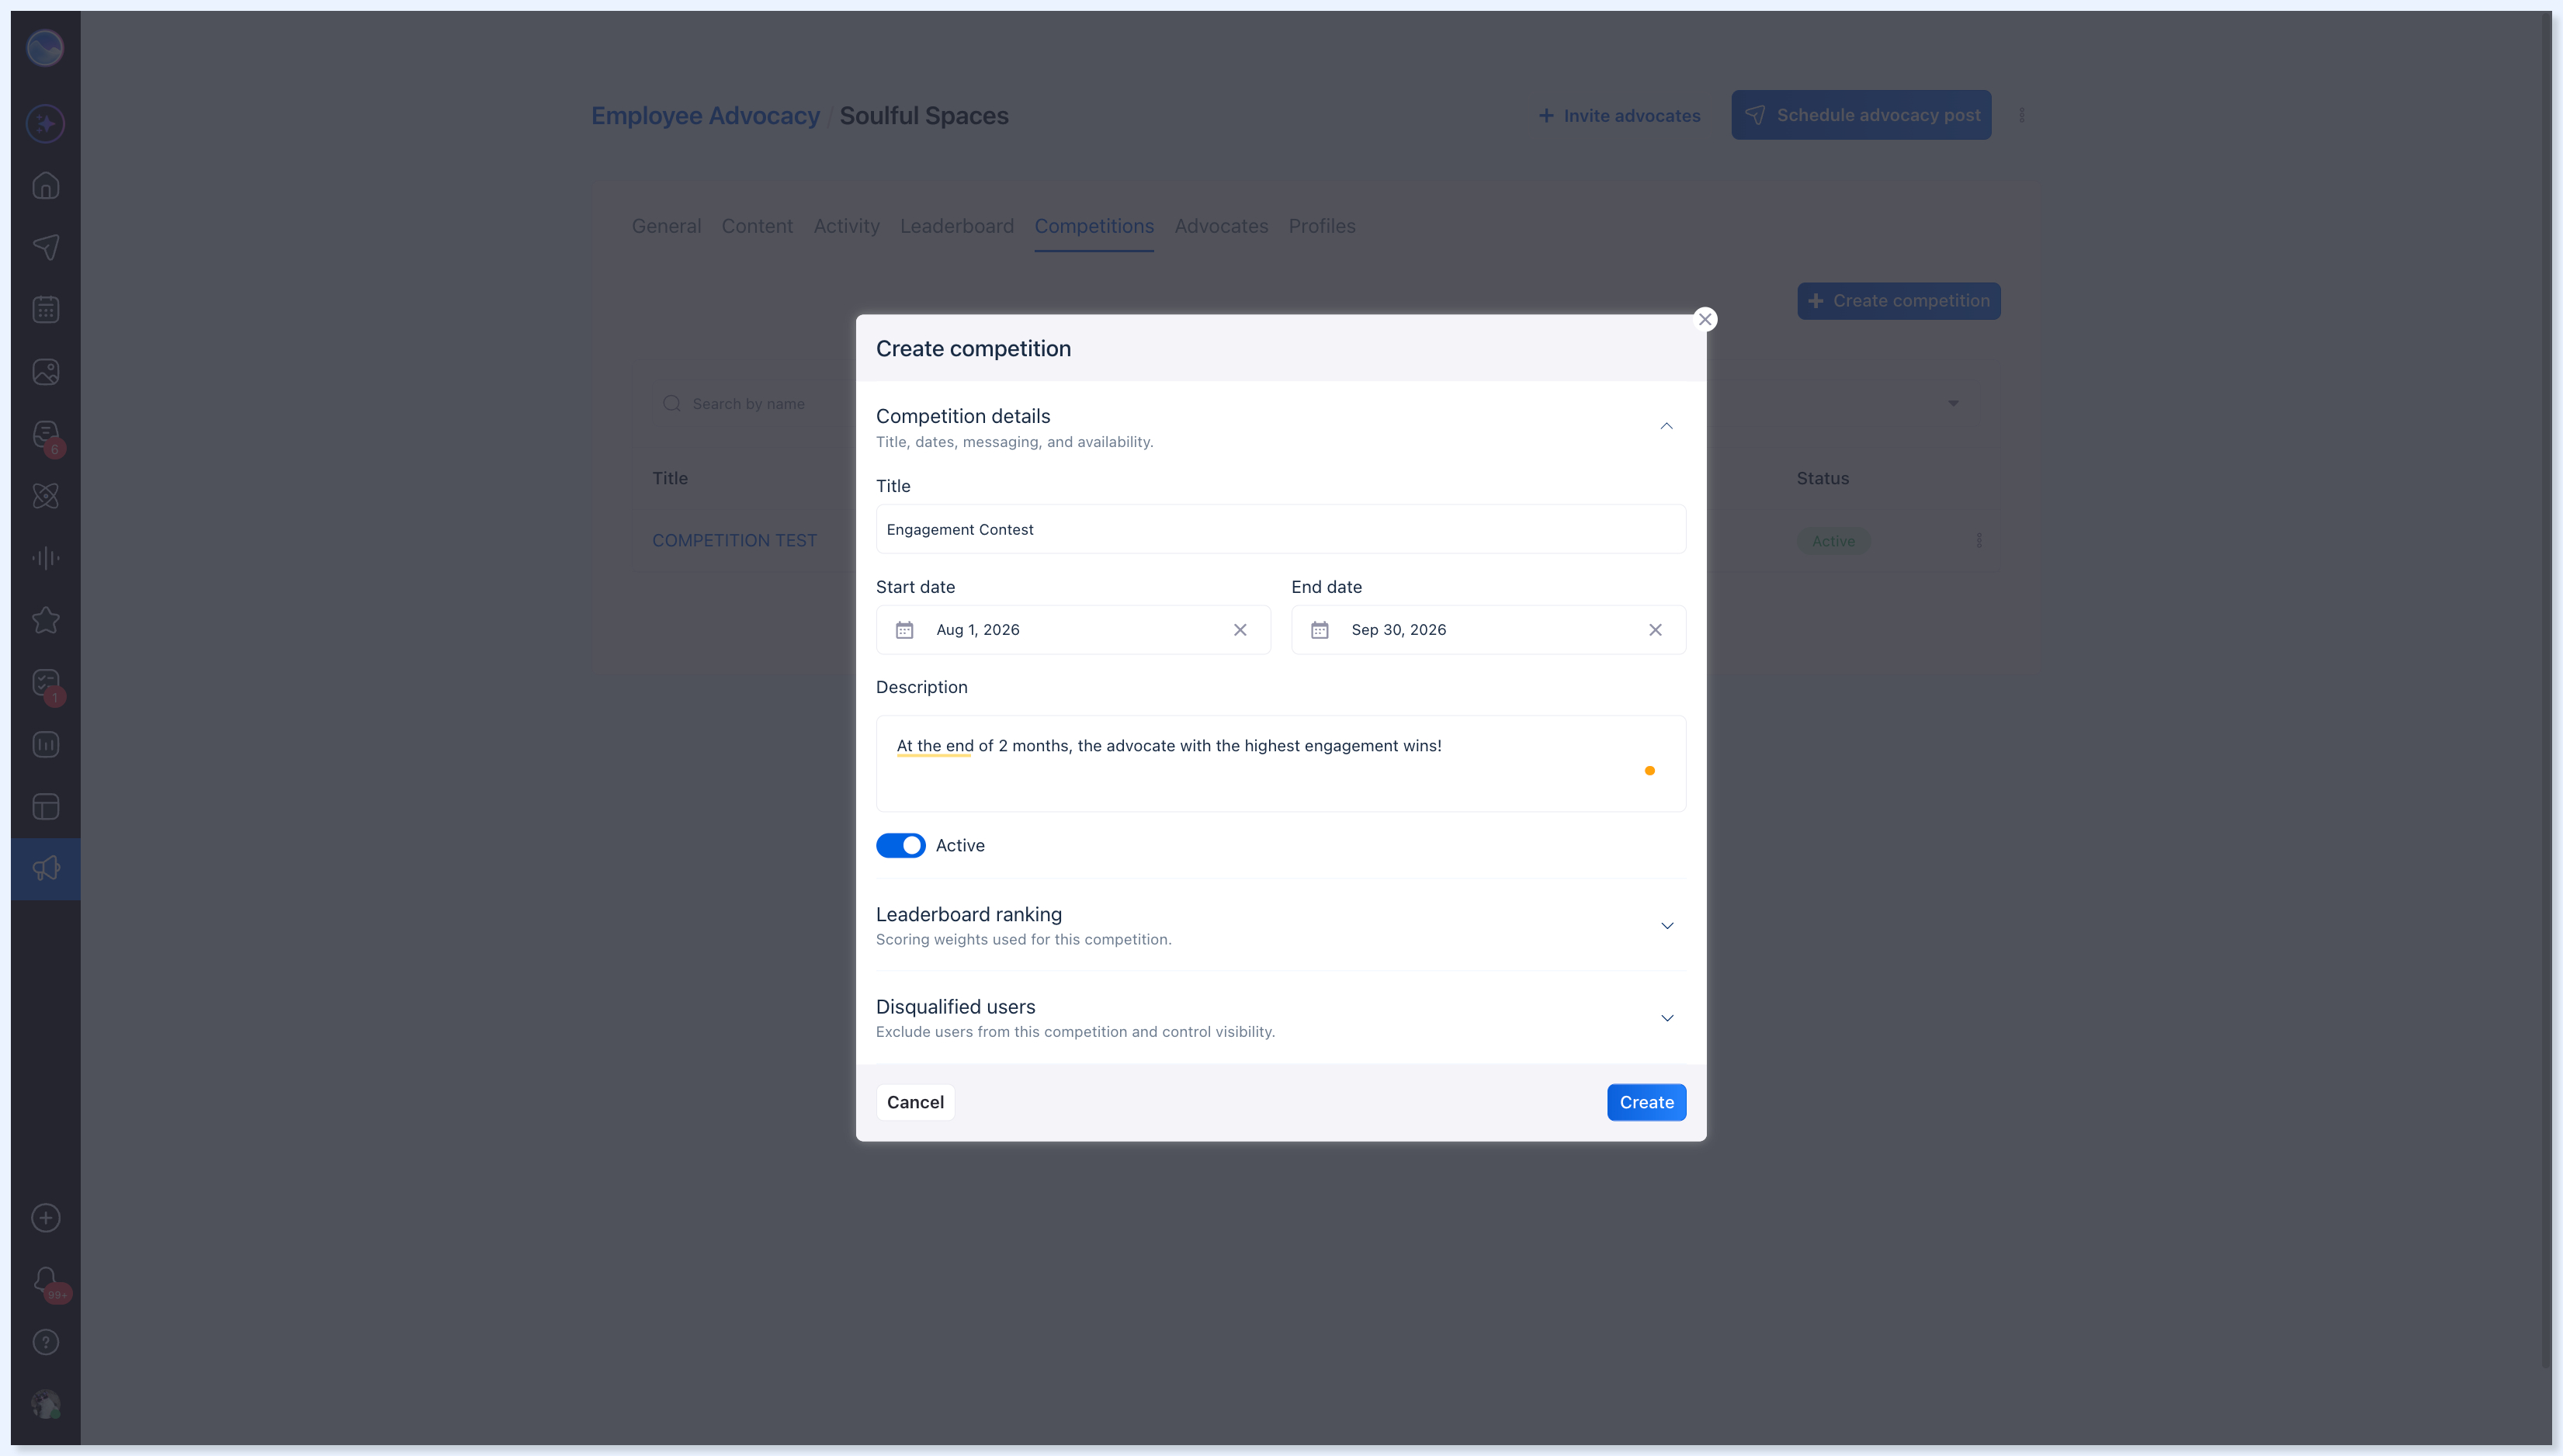Open the user avatar at sidebar bottom

coord(46,1404)
